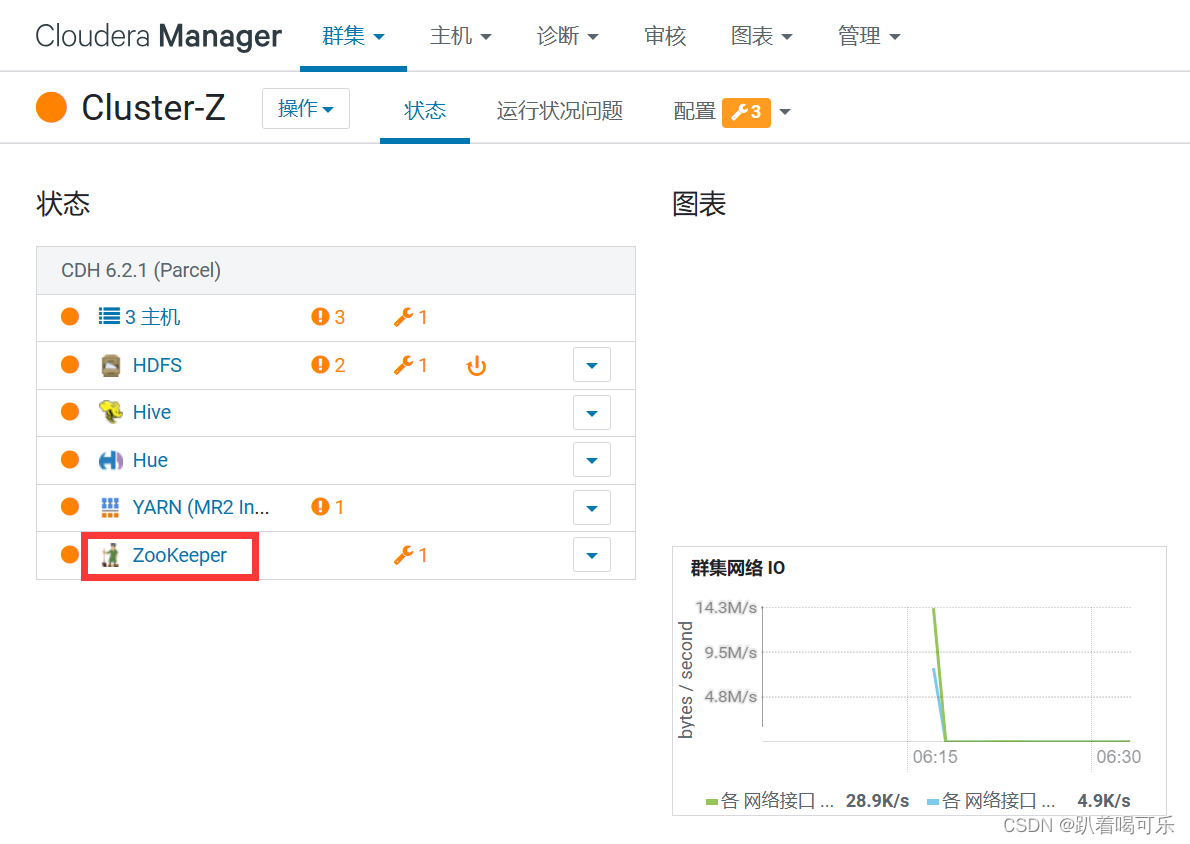
Task: Click the Hive health status dot
Action: click(x=70, y=411)
